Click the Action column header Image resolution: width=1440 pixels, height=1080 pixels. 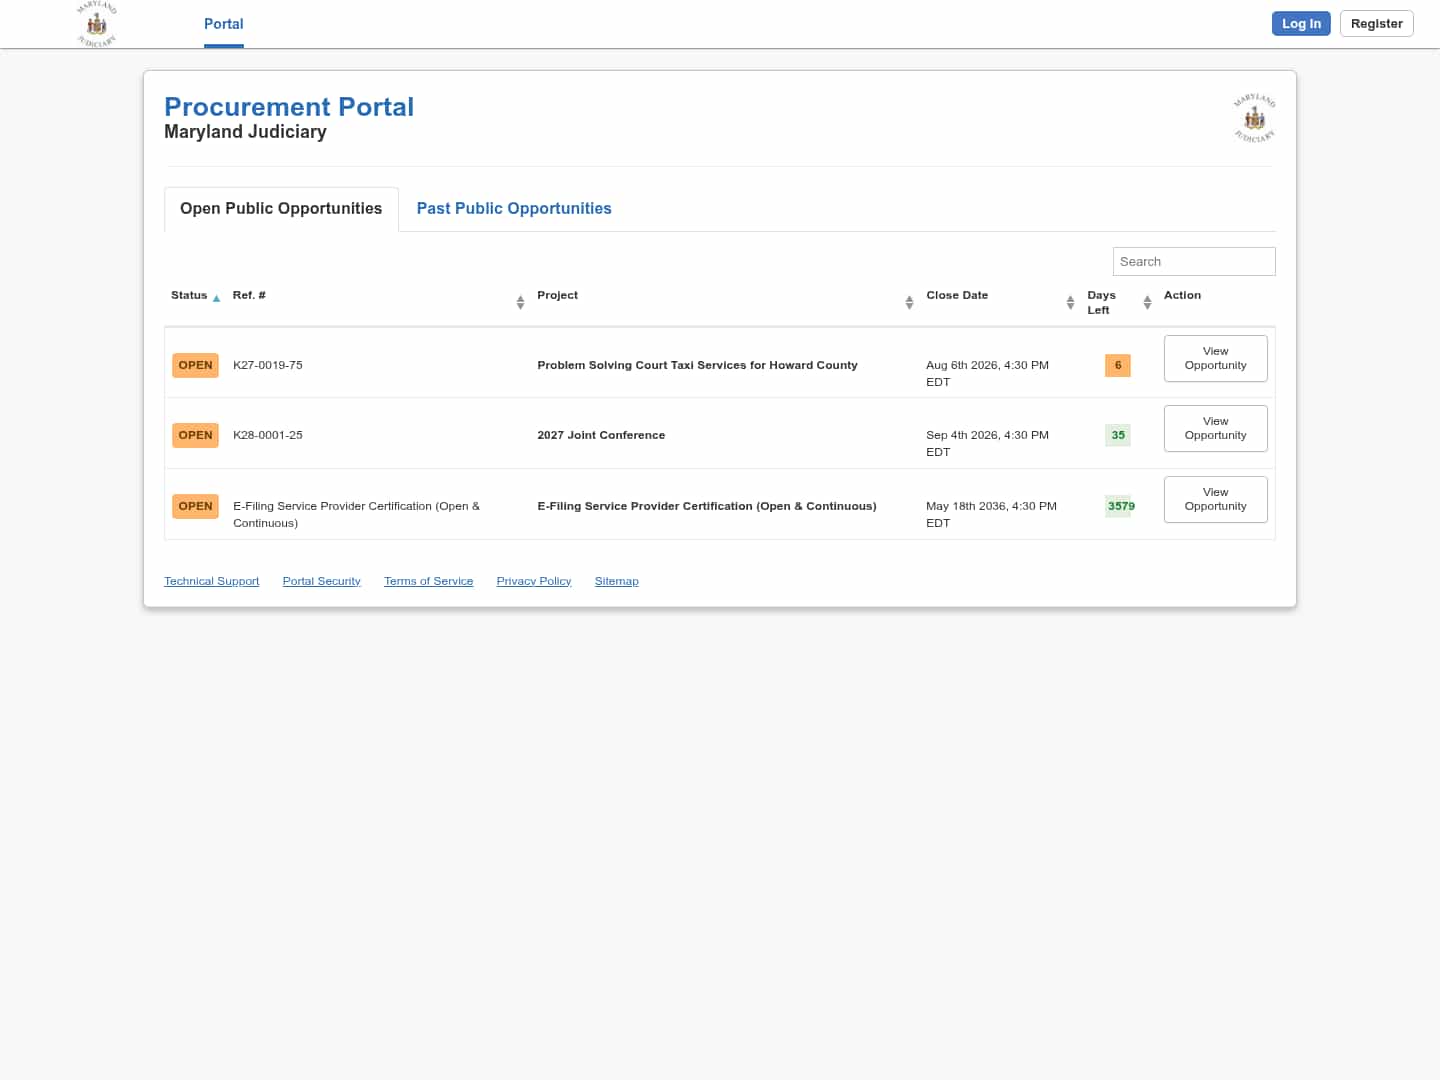(x=1182, y=295)
